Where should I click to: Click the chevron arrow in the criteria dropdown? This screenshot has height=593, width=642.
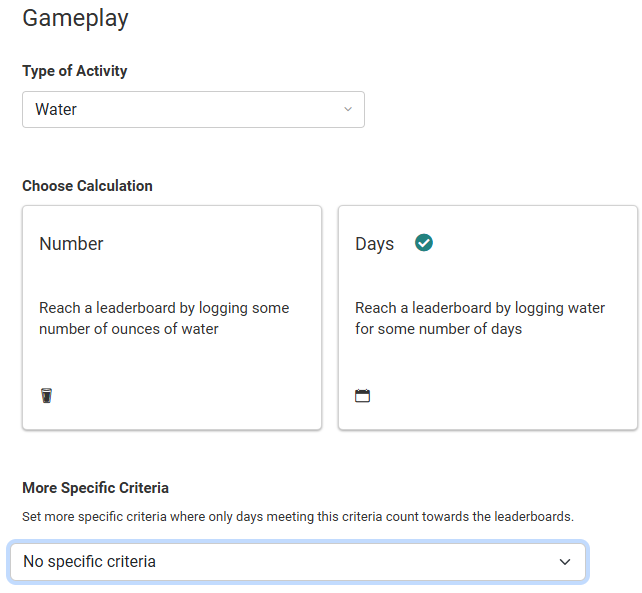click(566, 562)
